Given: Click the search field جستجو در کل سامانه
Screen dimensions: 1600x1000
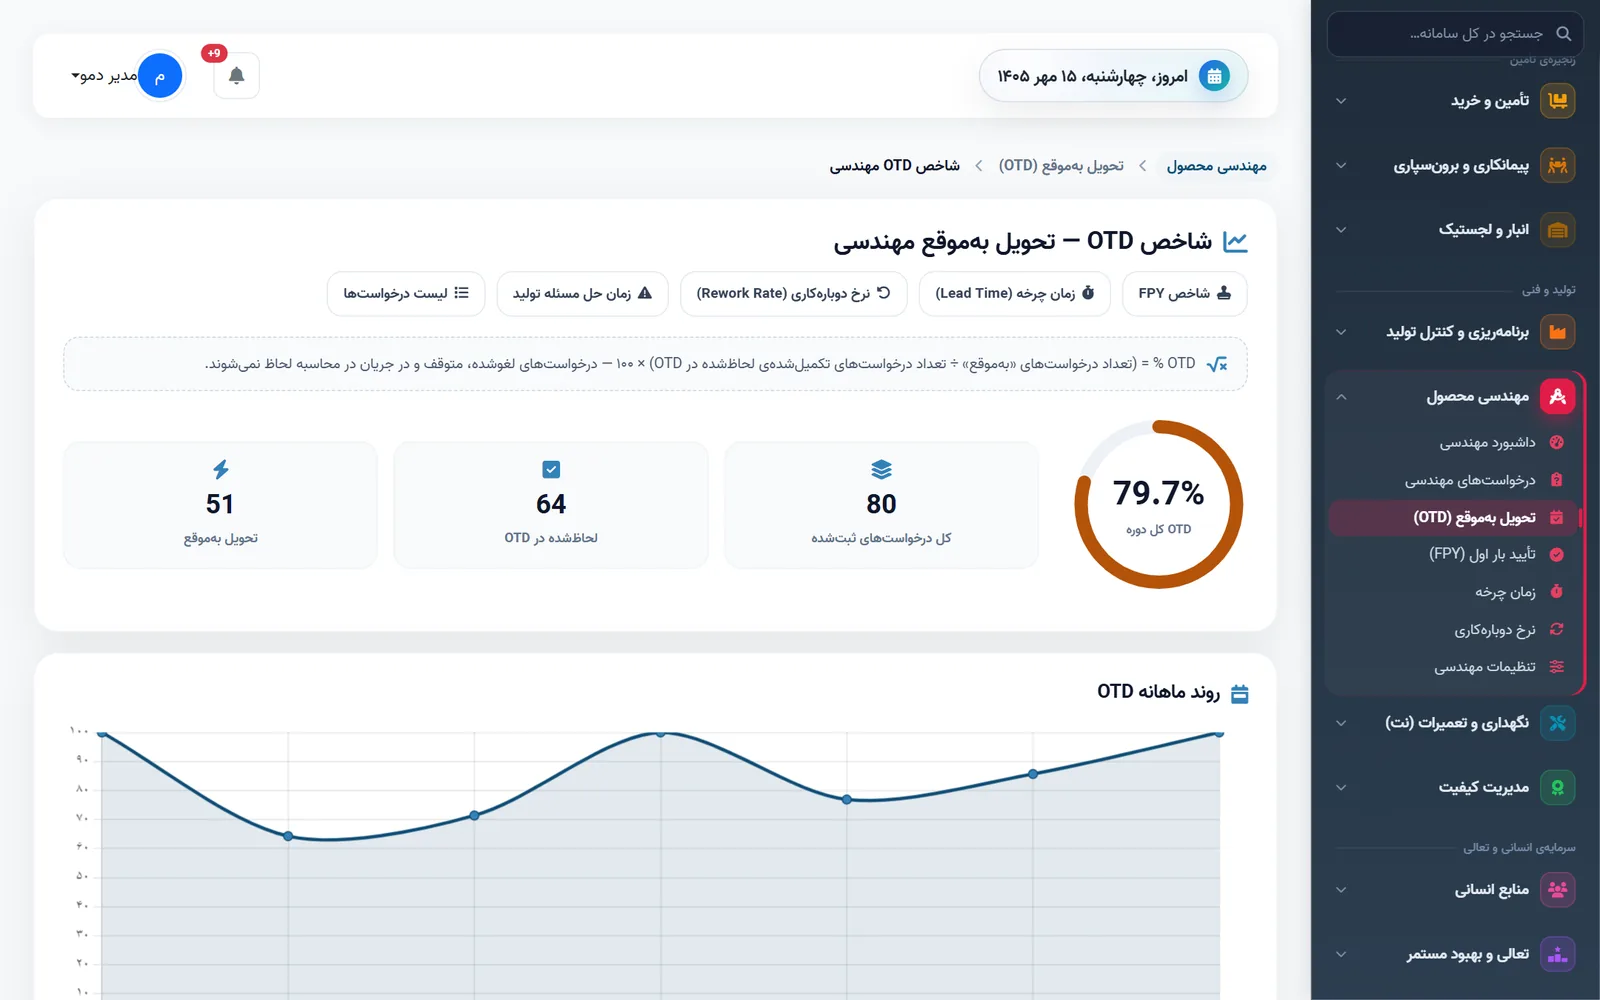Looking at the screenshot, I should tap(1455, 34).
